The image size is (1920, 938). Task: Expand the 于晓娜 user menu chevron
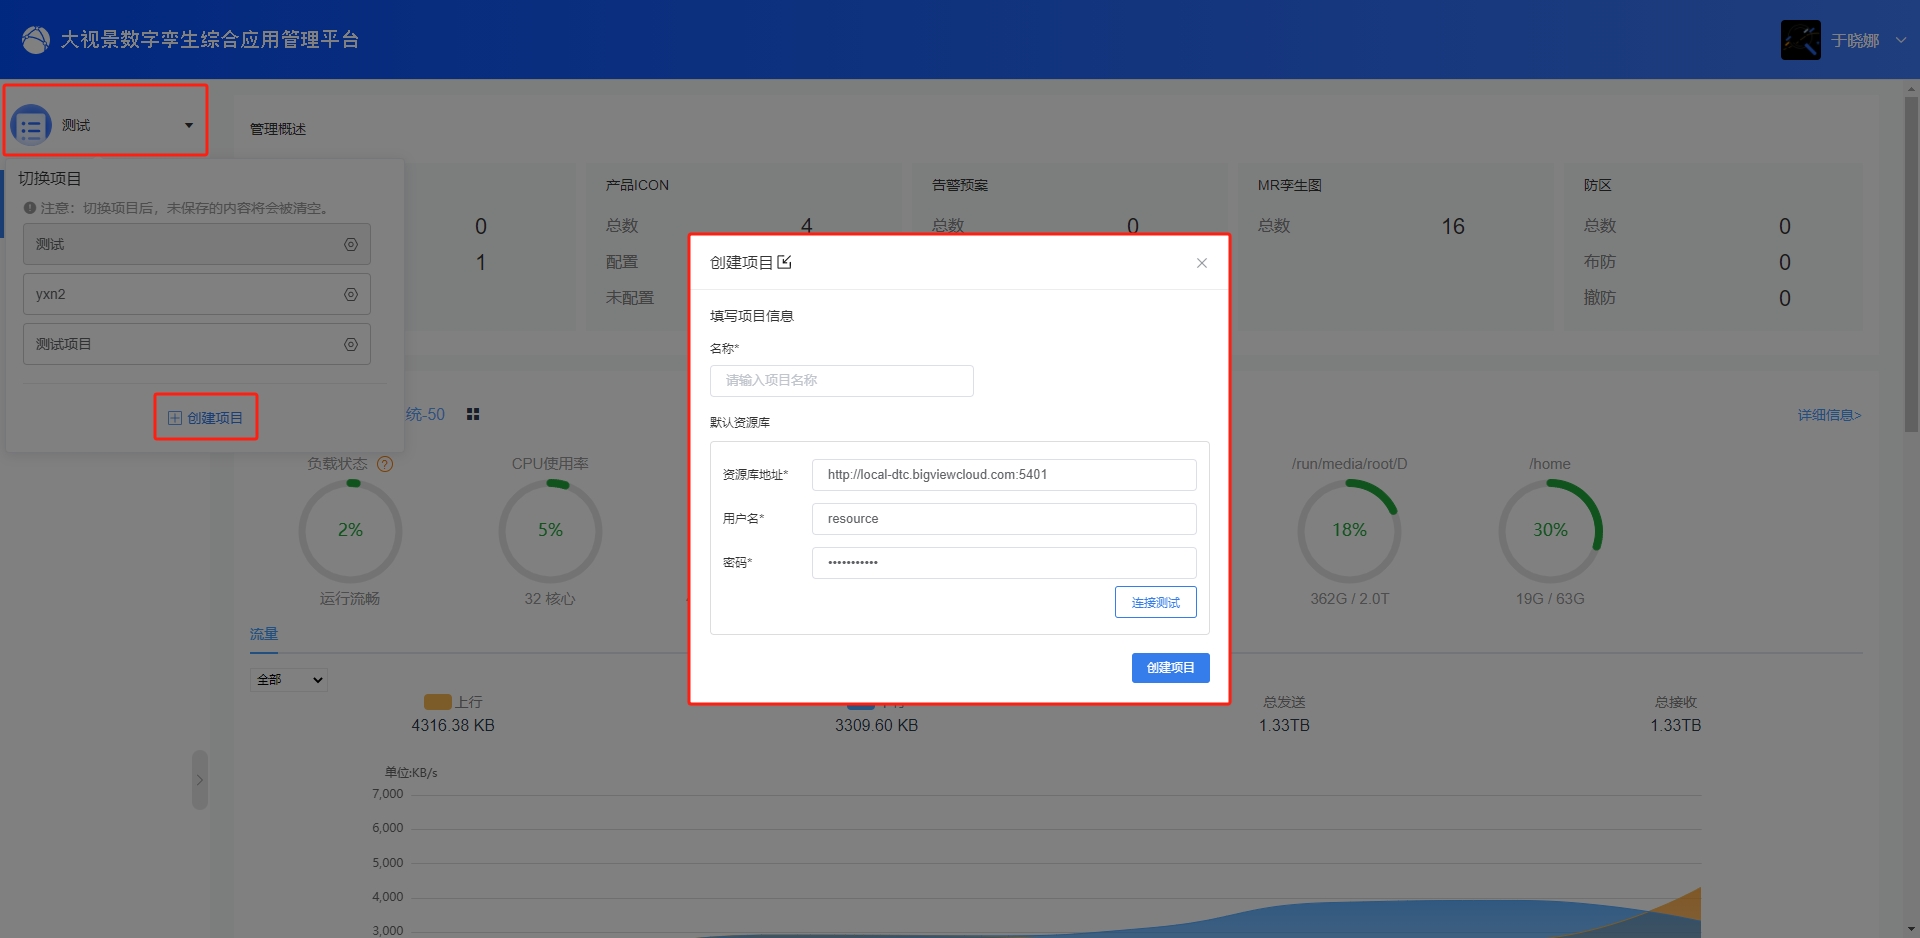(x=1901, y=40)
